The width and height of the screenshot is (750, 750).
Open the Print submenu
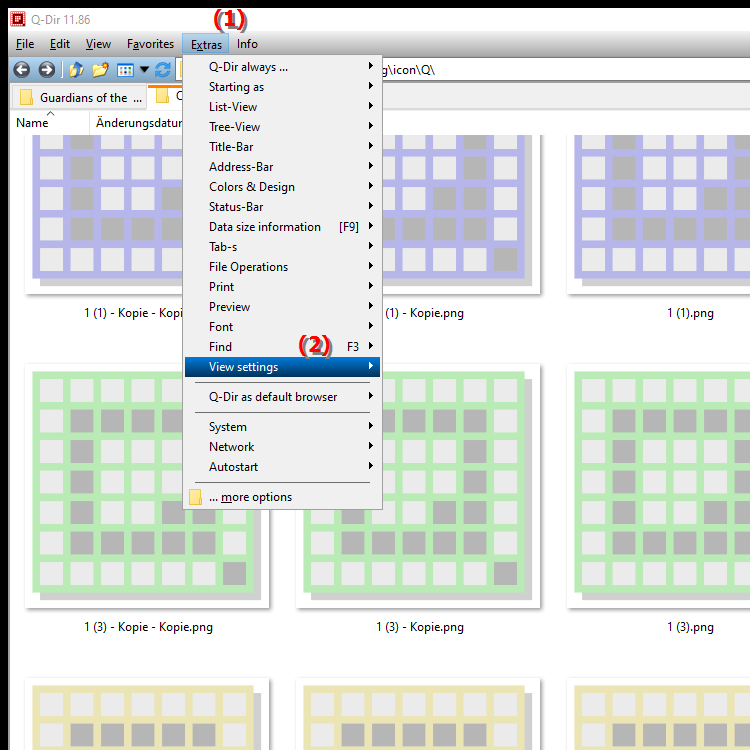(x=282, y=287)
